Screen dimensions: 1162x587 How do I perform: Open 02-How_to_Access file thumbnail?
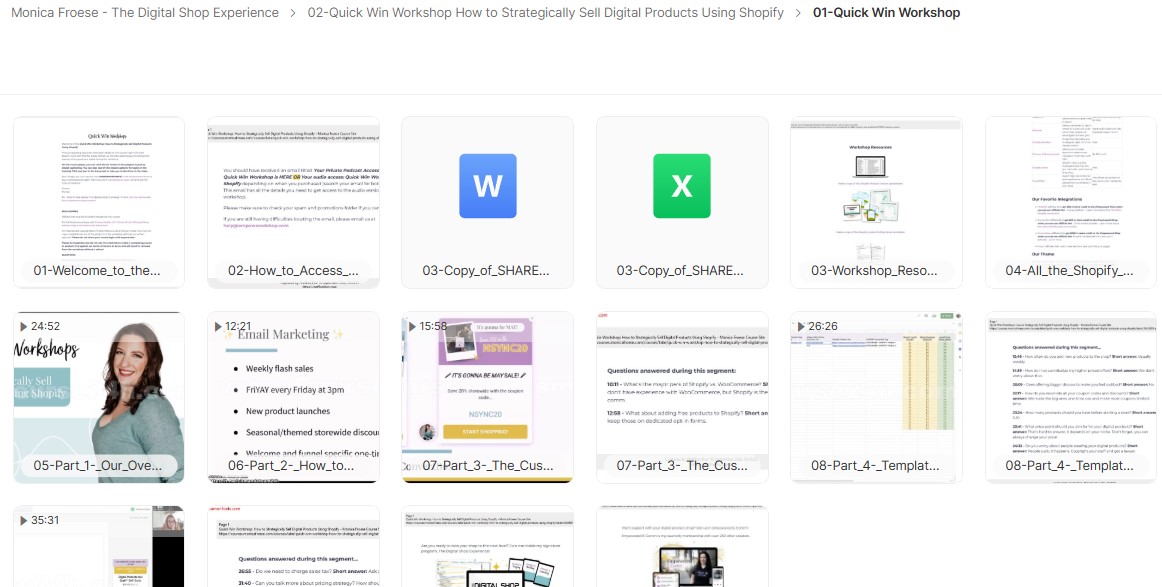293,202
